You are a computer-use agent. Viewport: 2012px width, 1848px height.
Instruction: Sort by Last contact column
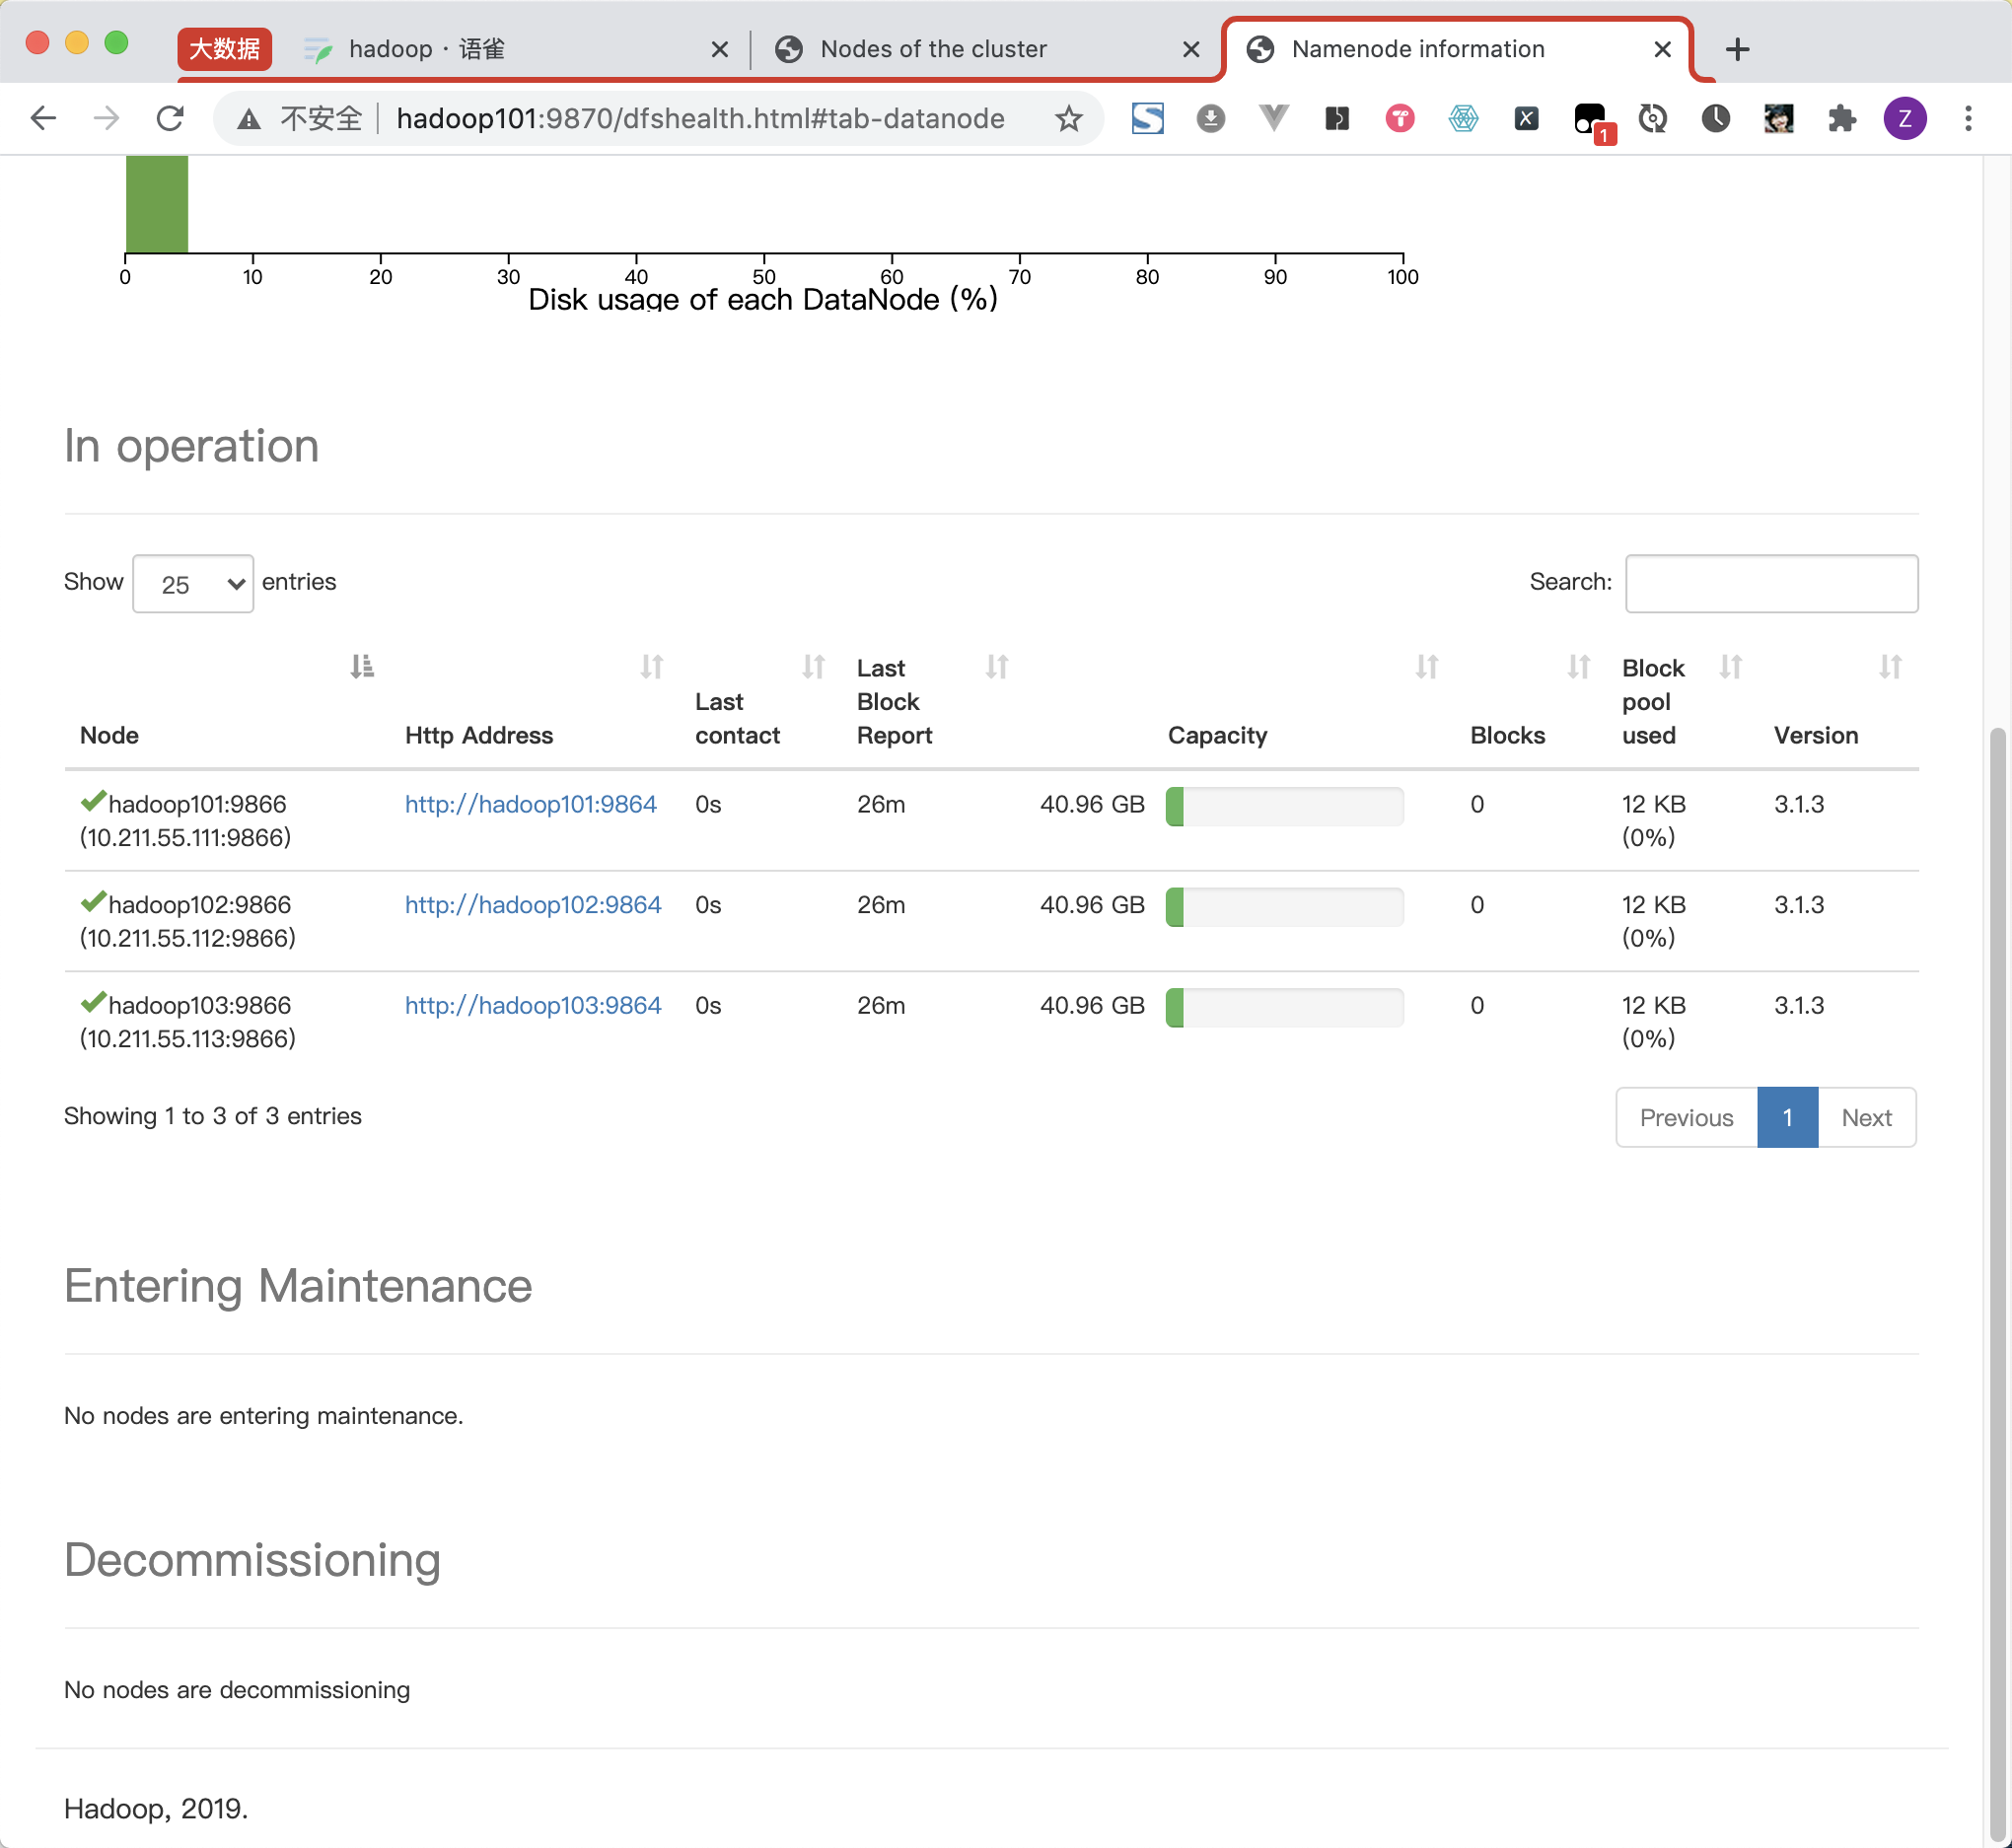click(x=737, y=718)
